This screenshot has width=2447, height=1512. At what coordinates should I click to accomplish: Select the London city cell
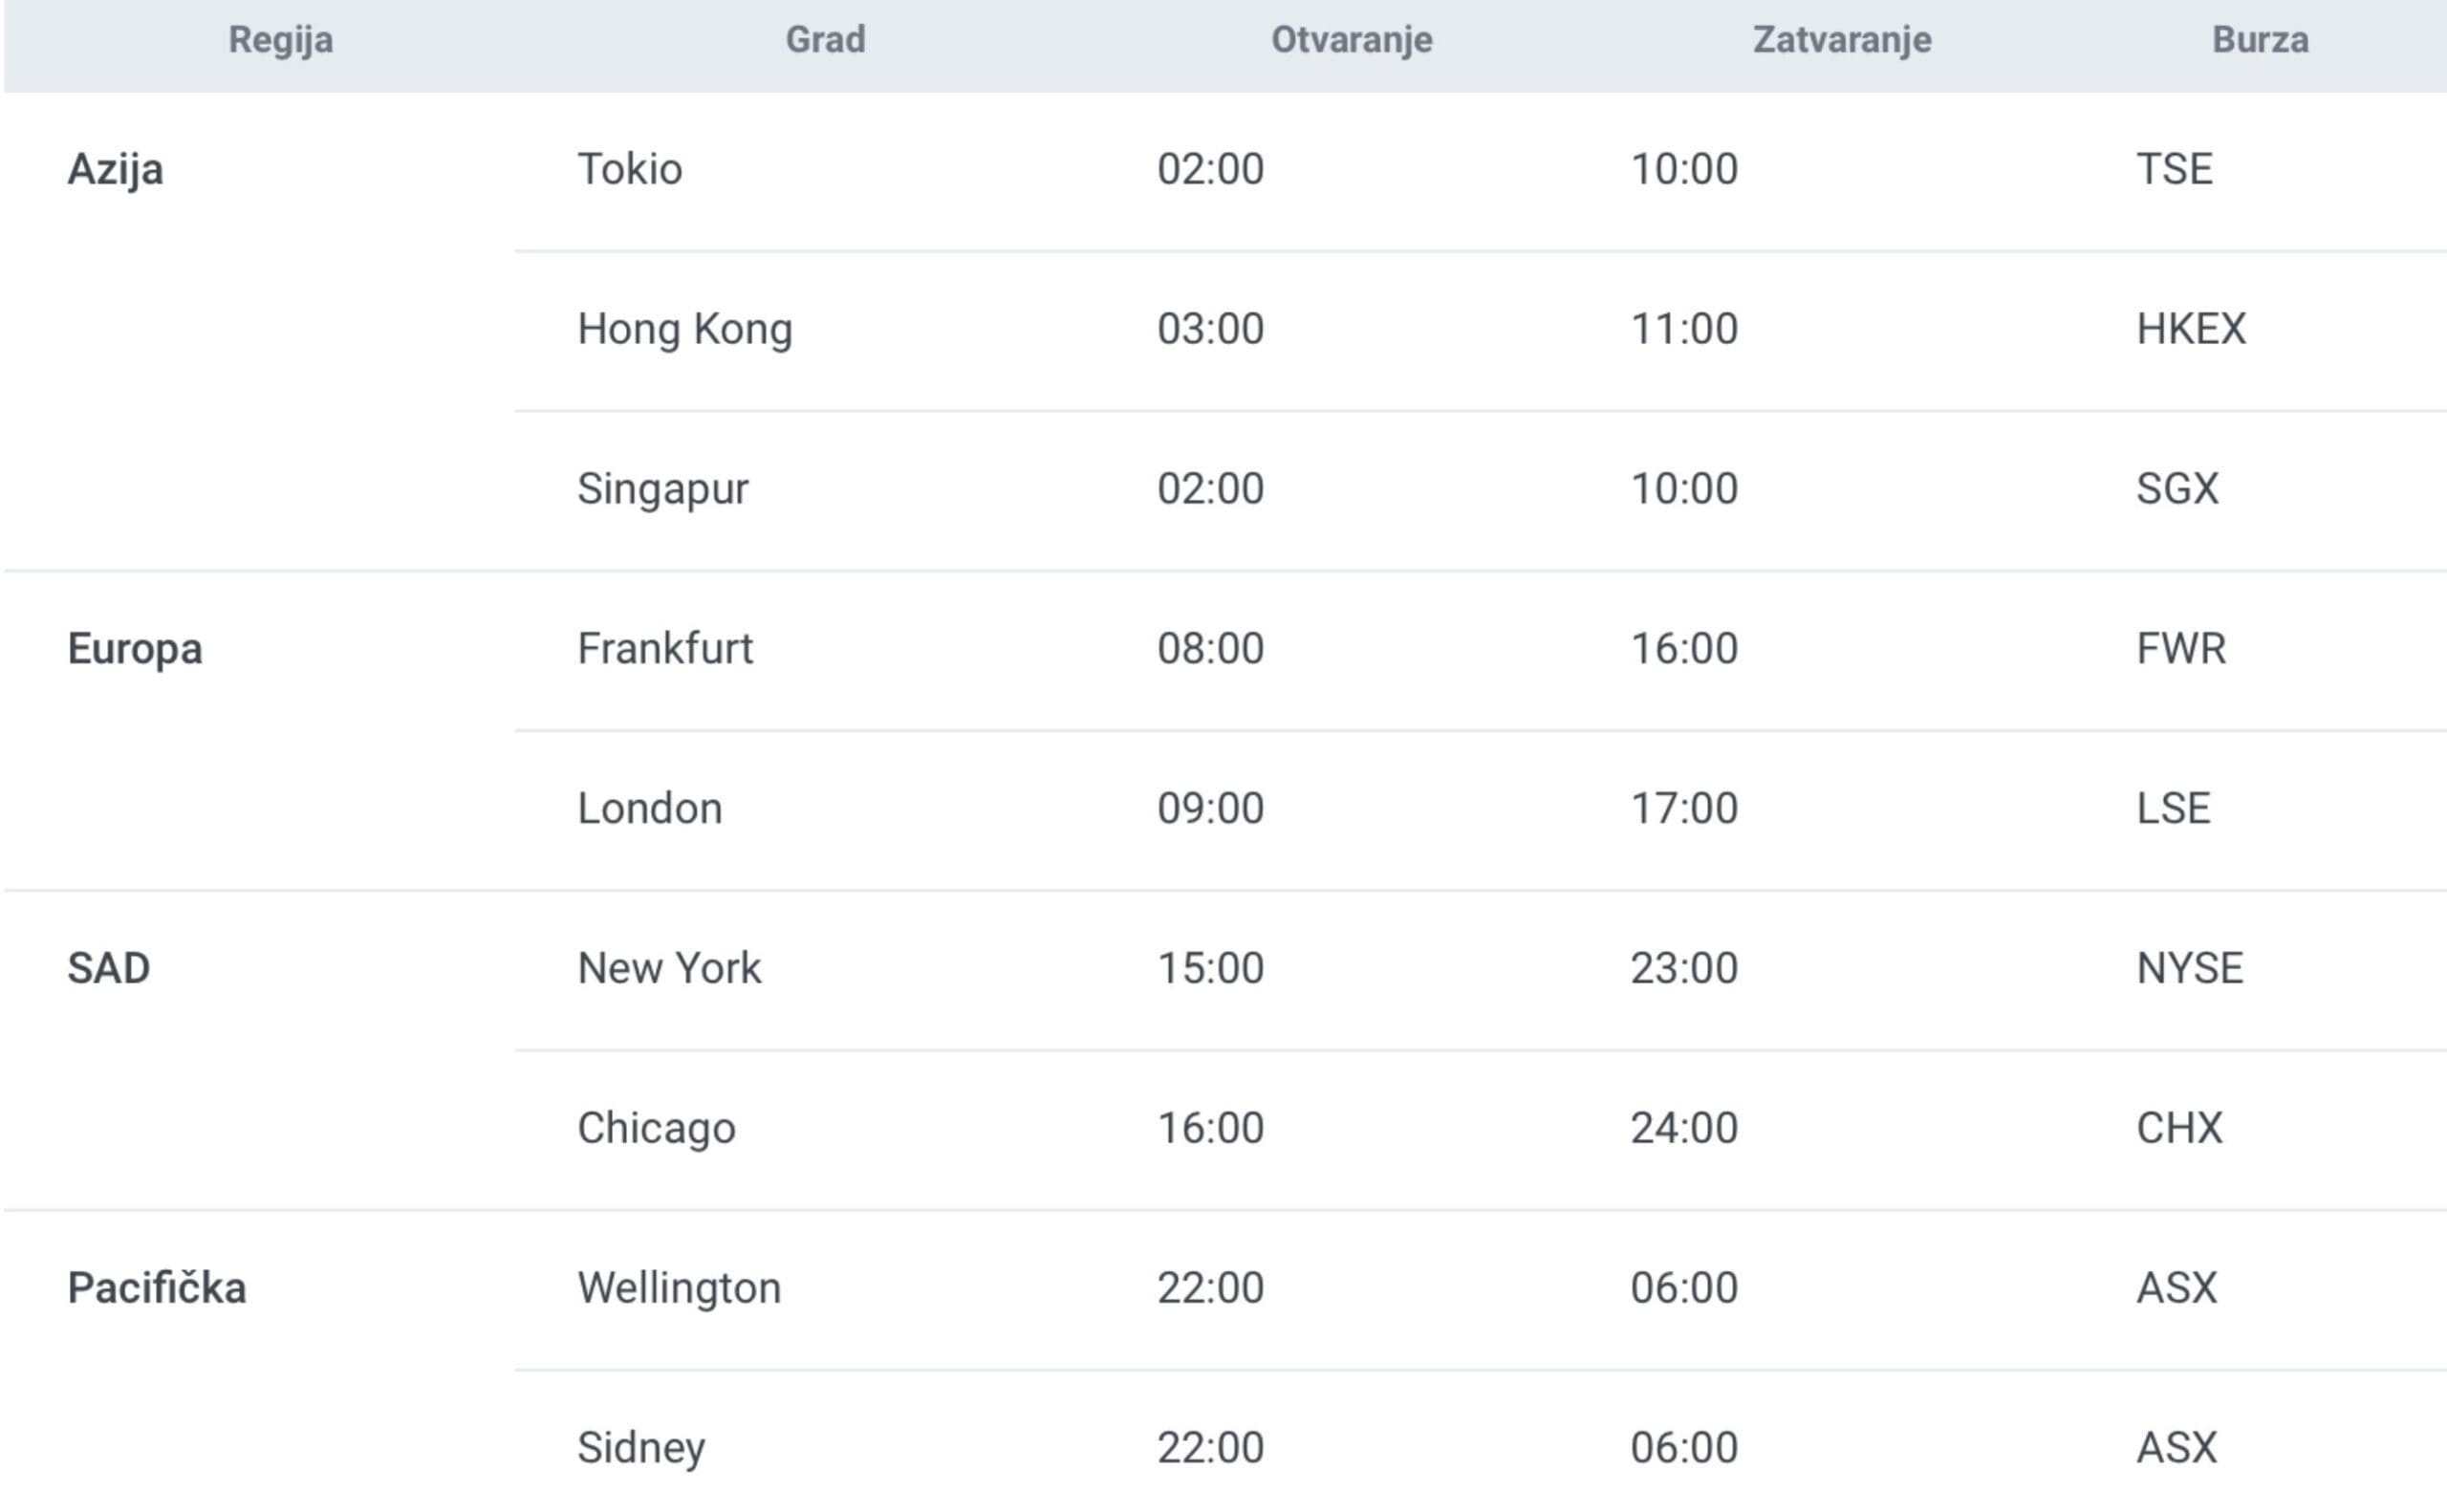tap(650, 808)
